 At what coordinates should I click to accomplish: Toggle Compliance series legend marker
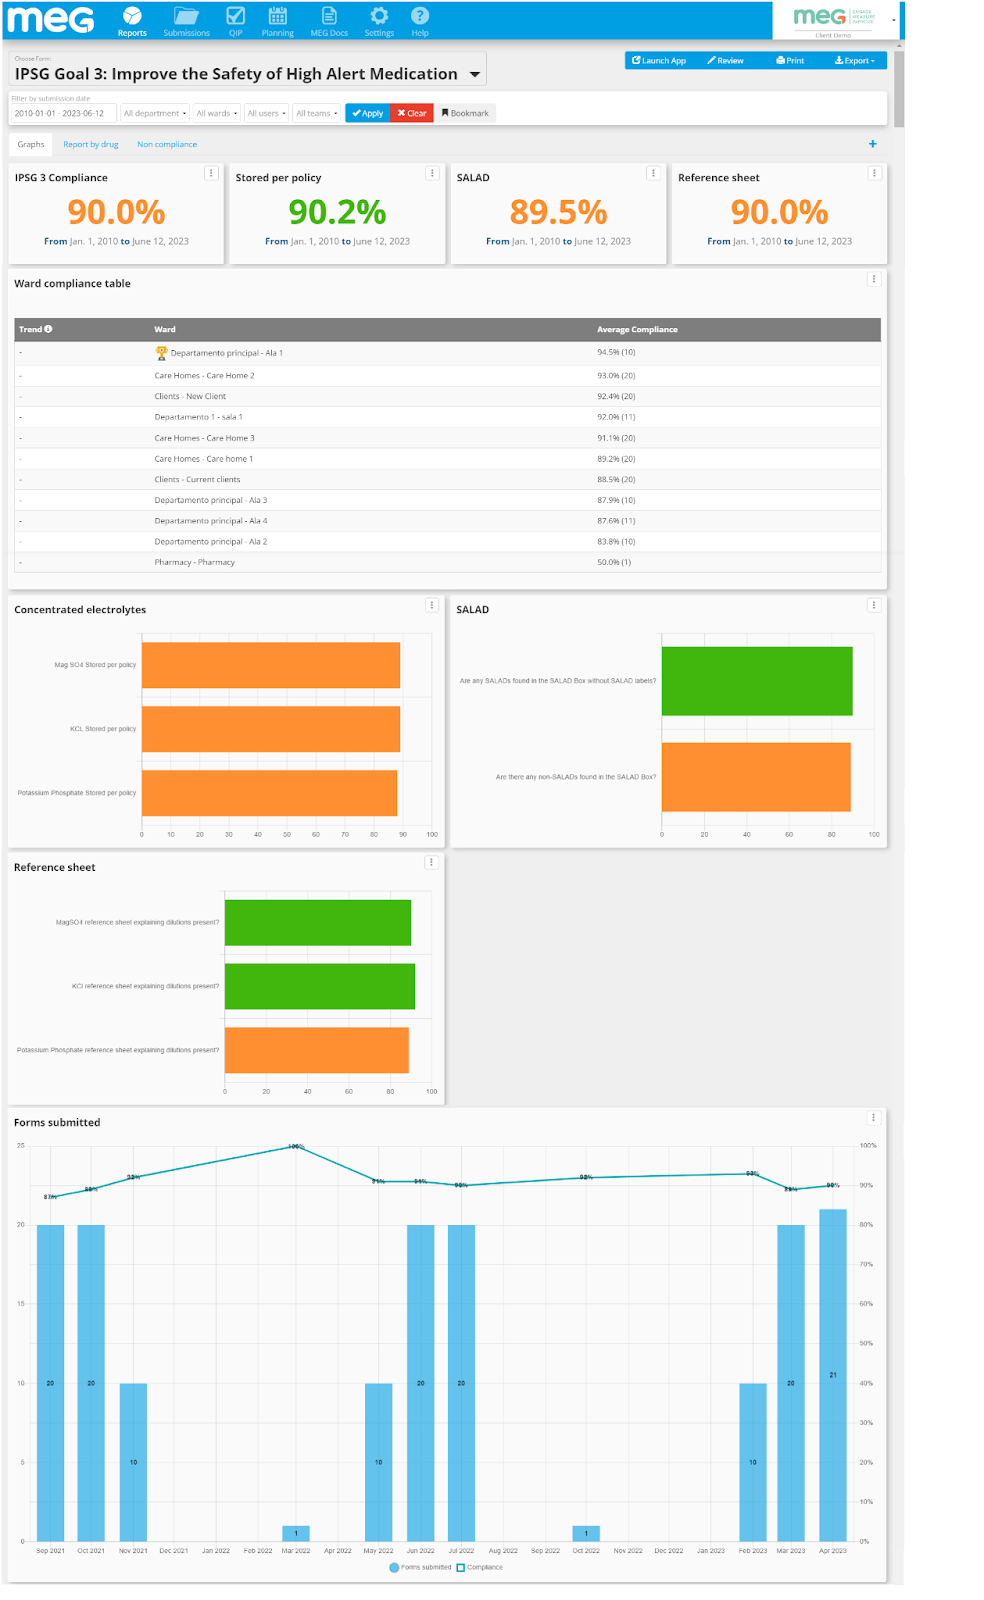pos(461,1567)
